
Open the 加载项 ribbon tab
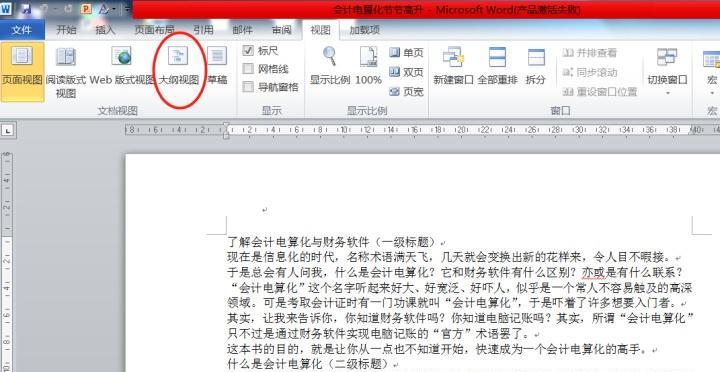[x=365, y=30]
